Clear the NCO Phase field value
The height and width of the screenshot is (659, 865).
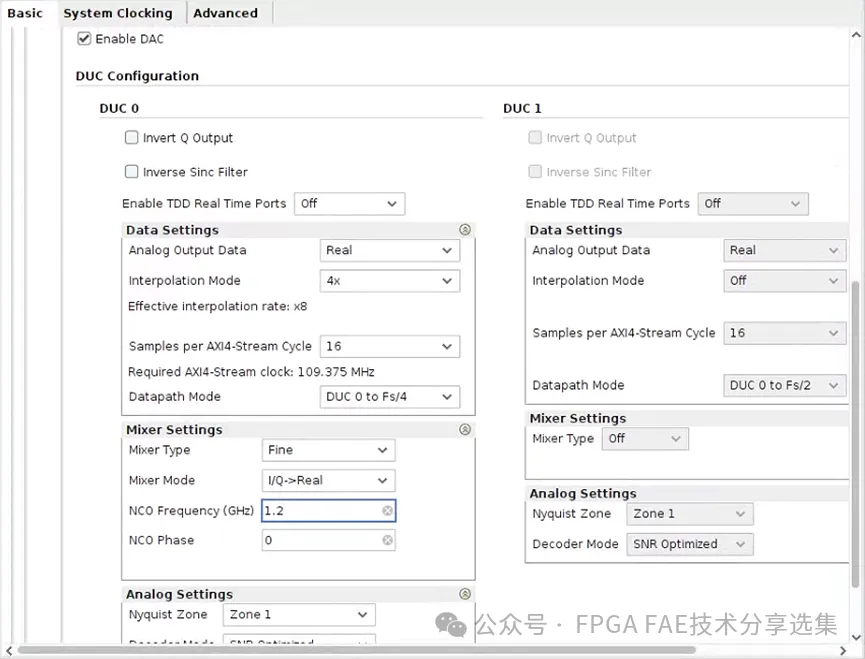click(388, 540)
